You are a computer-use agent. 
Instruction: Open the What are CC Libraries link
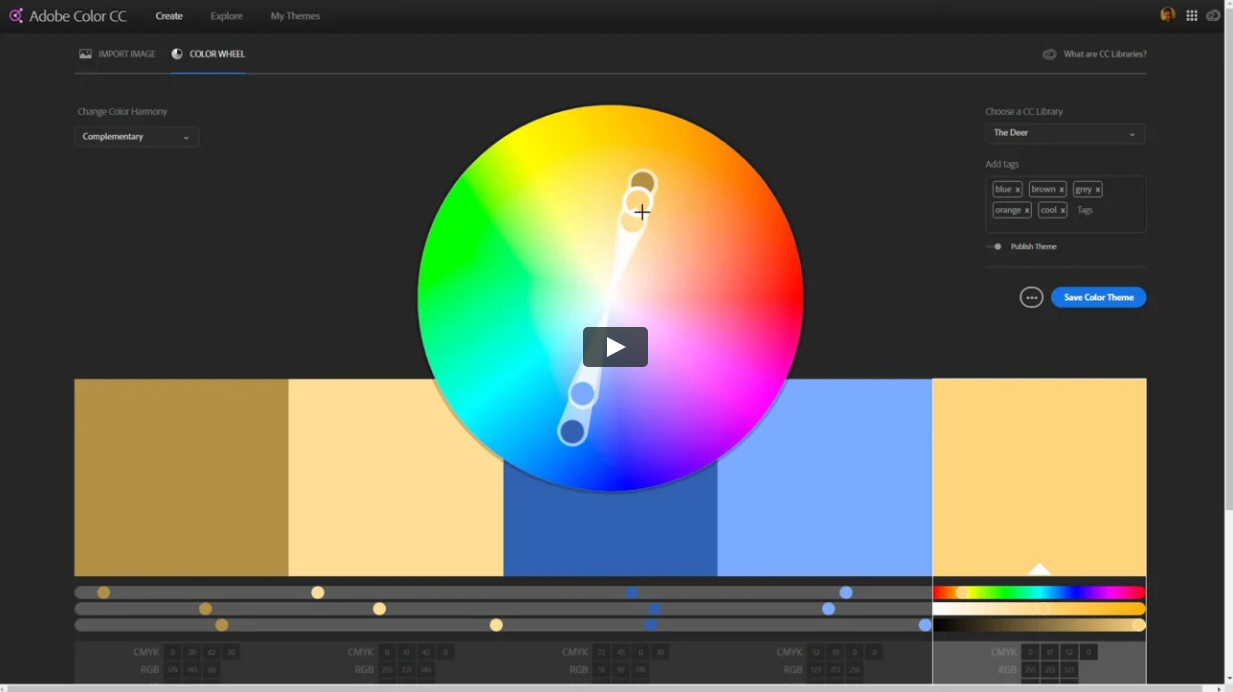(x=1104, y=54)
